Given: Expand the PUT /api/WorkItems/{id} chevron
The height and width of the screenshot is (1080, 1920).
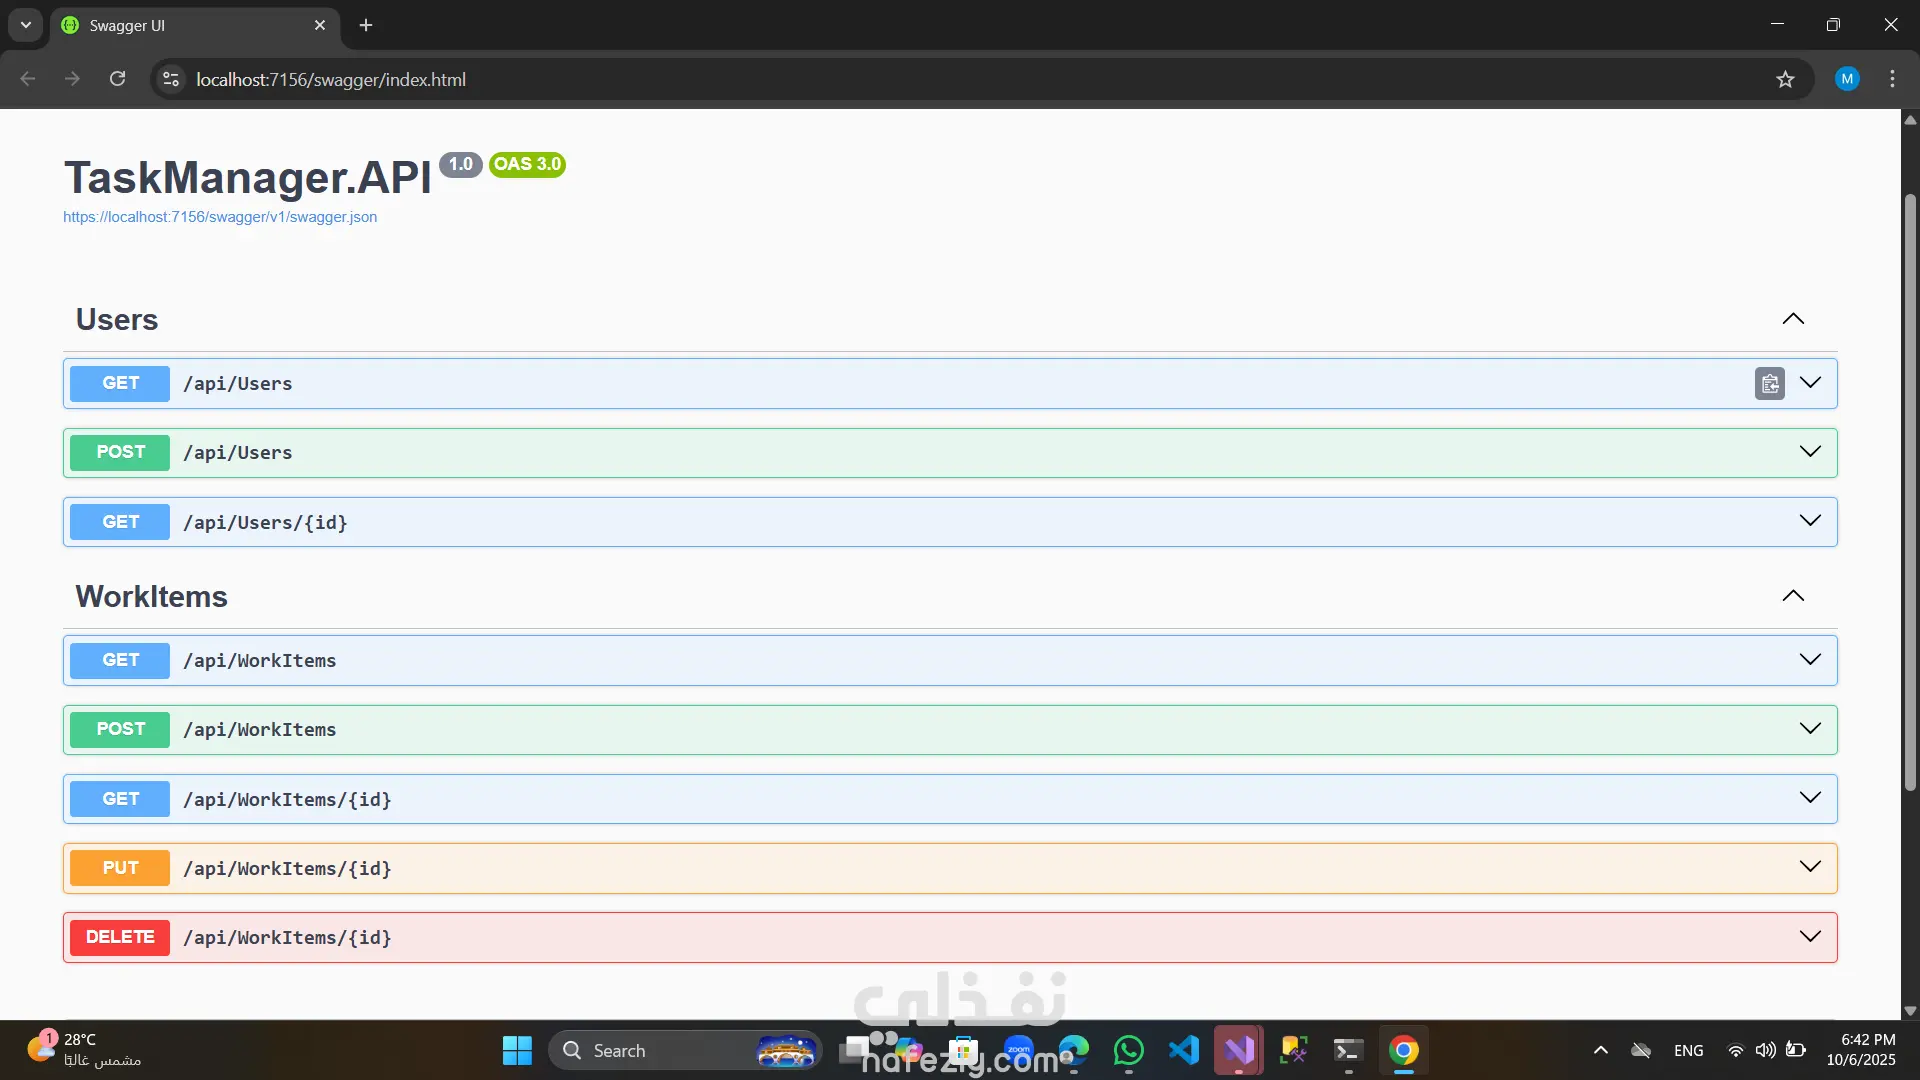Looking at the screenshot, I should (x=1809, y=867).
